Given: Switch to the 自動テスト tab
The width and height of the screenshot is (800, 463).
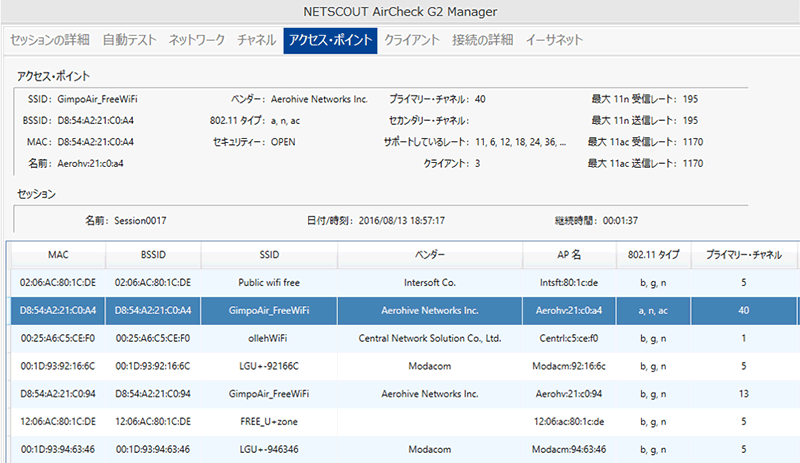Looking at the screenshot, I should click(128, 40).
